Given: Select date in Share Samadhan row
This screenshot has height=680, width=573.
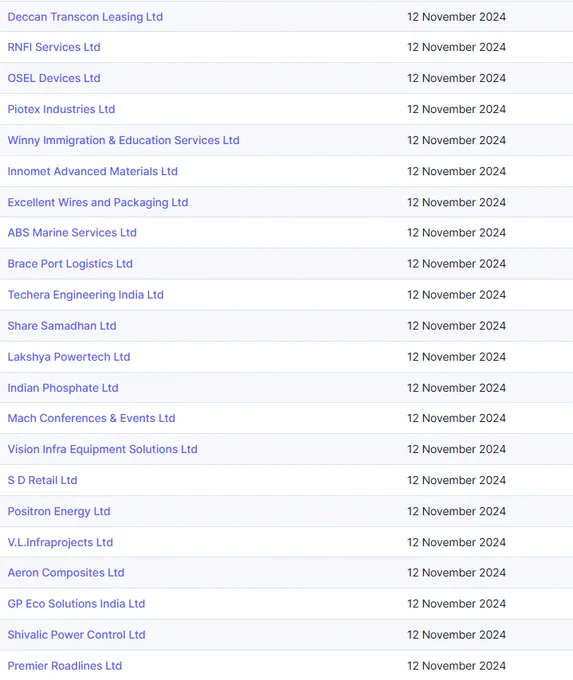Looking at the screenshot, I should 456,326.
